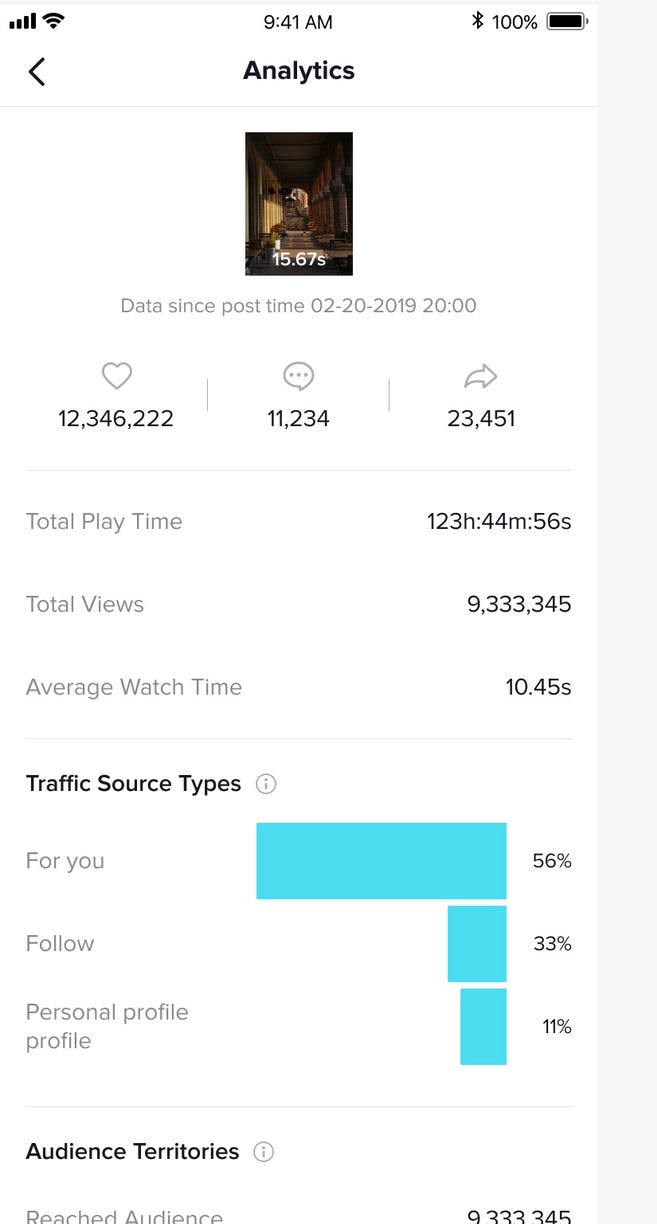The image size is (657, 1224).
Task: Expand the Total Views row
Action: 298,604
